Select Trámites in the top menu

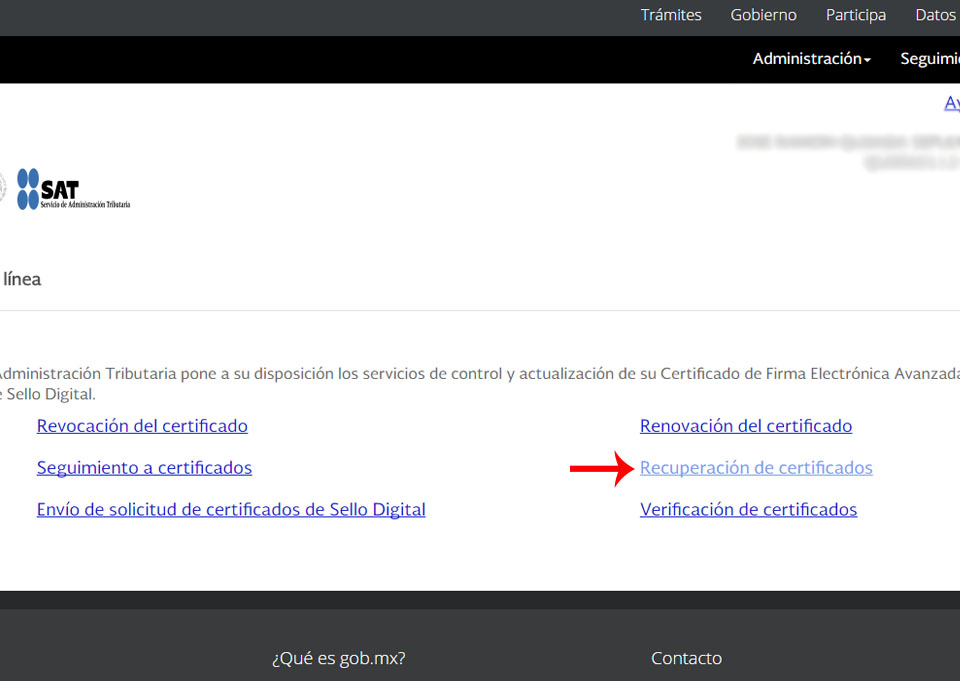pyautogui.click(x=671, y=15)
